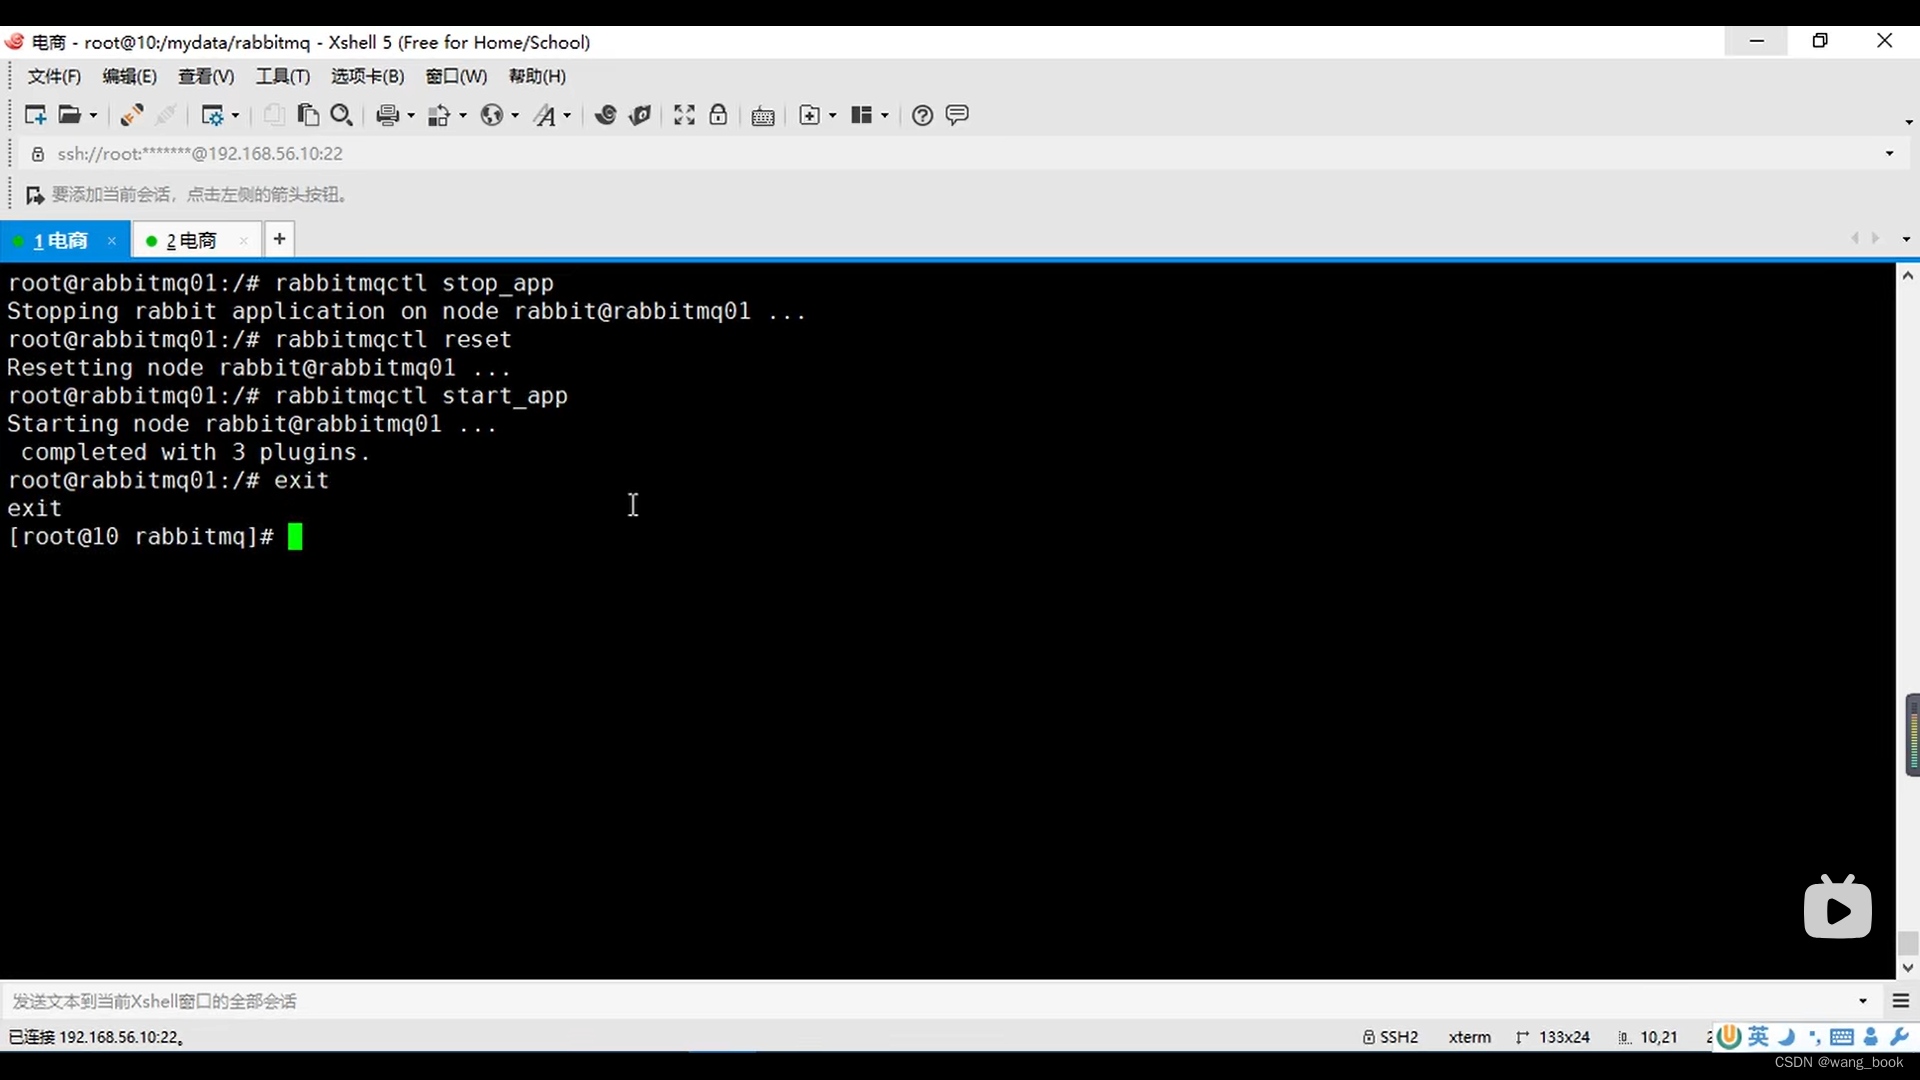Expand the compose bar dropdown arrow
The height and width of the screenshot is (1080, 1920).
[1863, 1001]
